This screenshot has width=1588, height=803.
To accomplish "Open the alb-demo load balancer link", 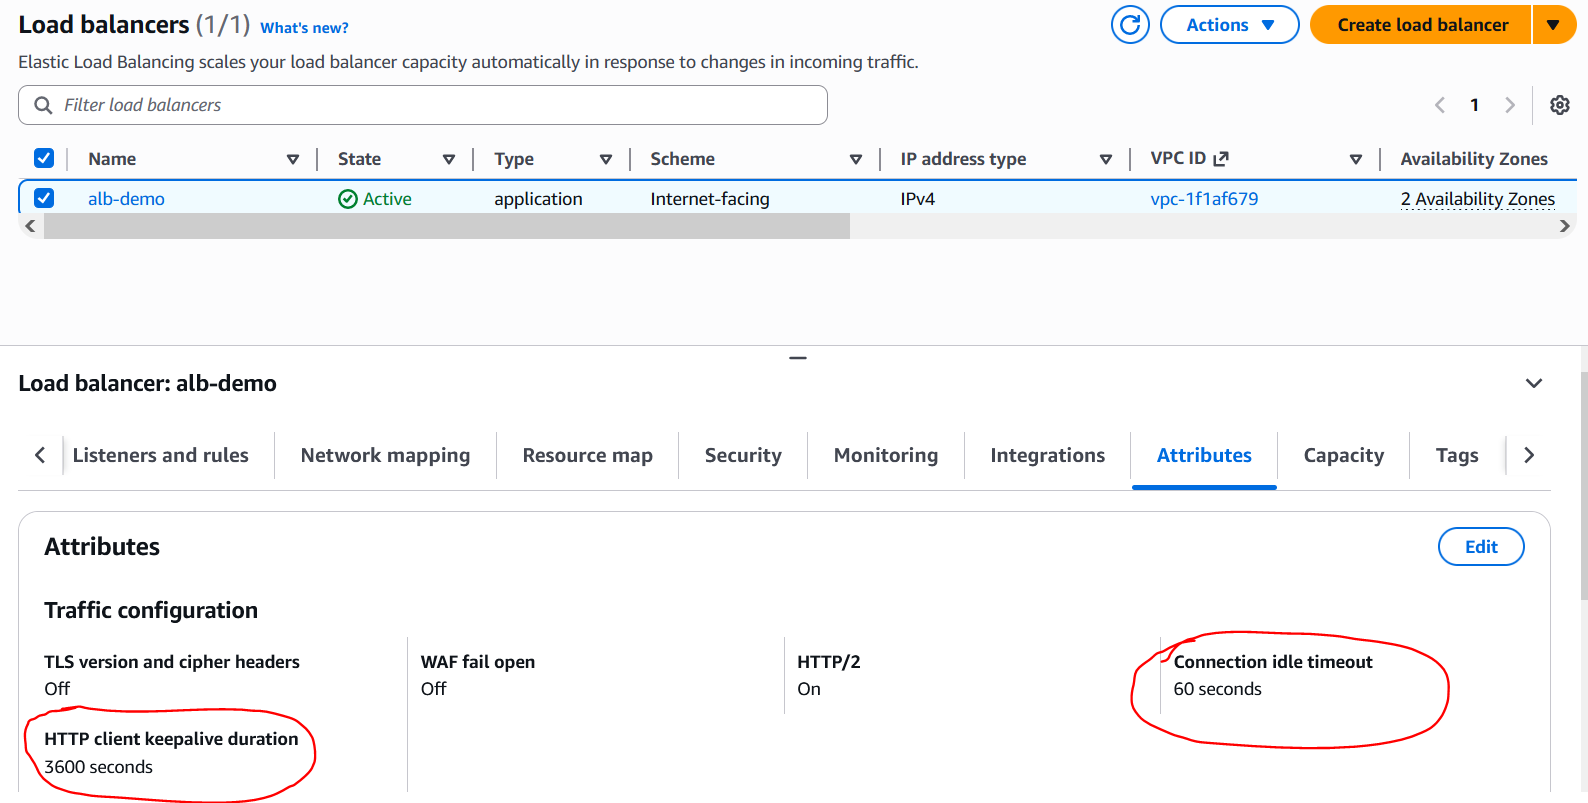I will click(126, 199).
